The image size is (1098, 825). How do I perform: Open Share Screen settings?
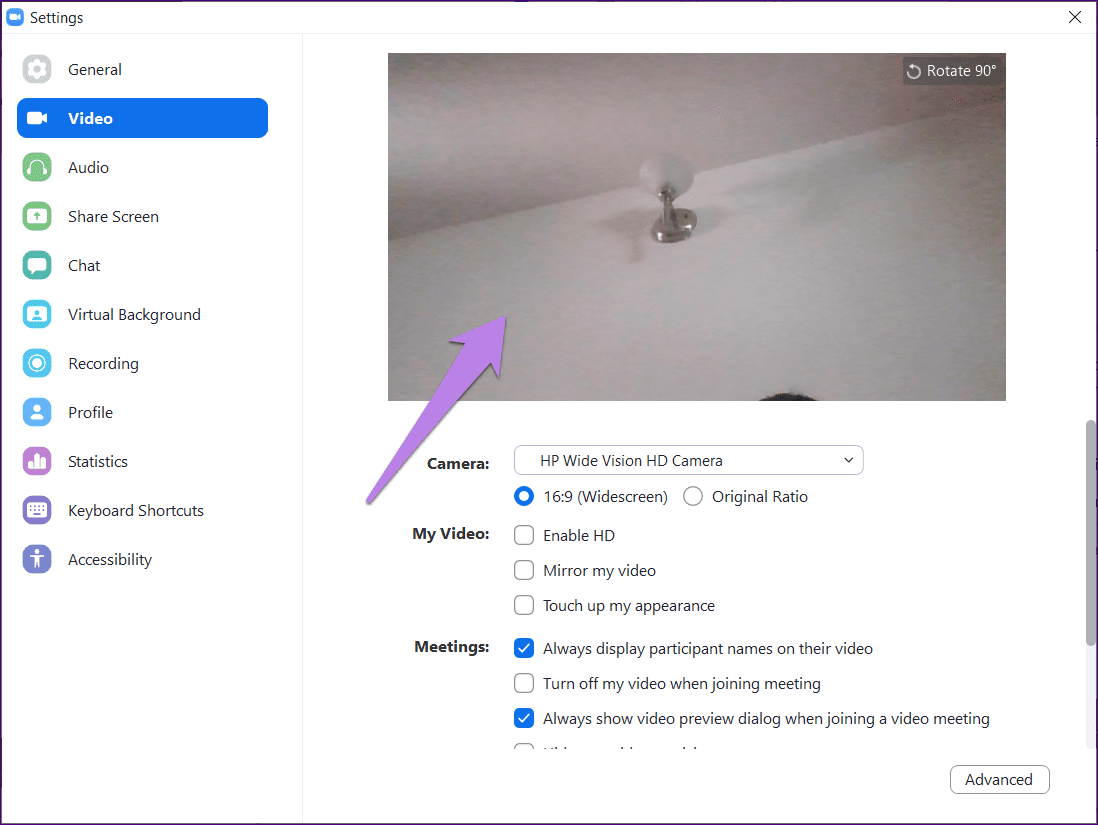(113, 216)
